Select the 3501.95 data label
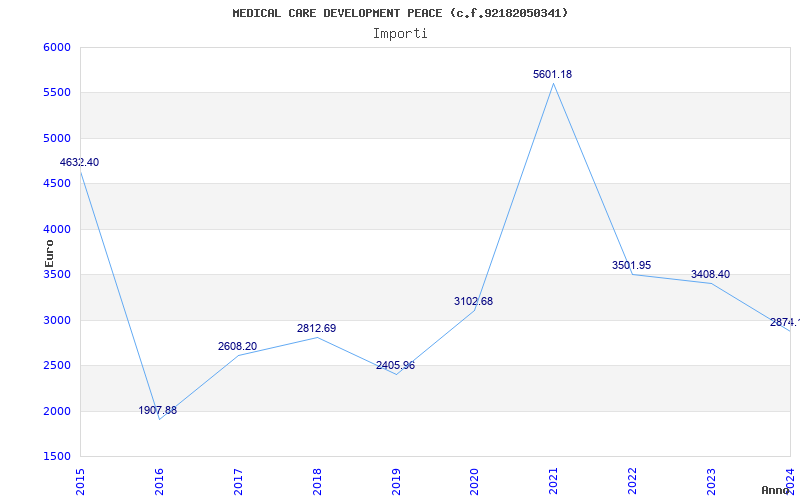The image size is (800, 500). (631, 265)
